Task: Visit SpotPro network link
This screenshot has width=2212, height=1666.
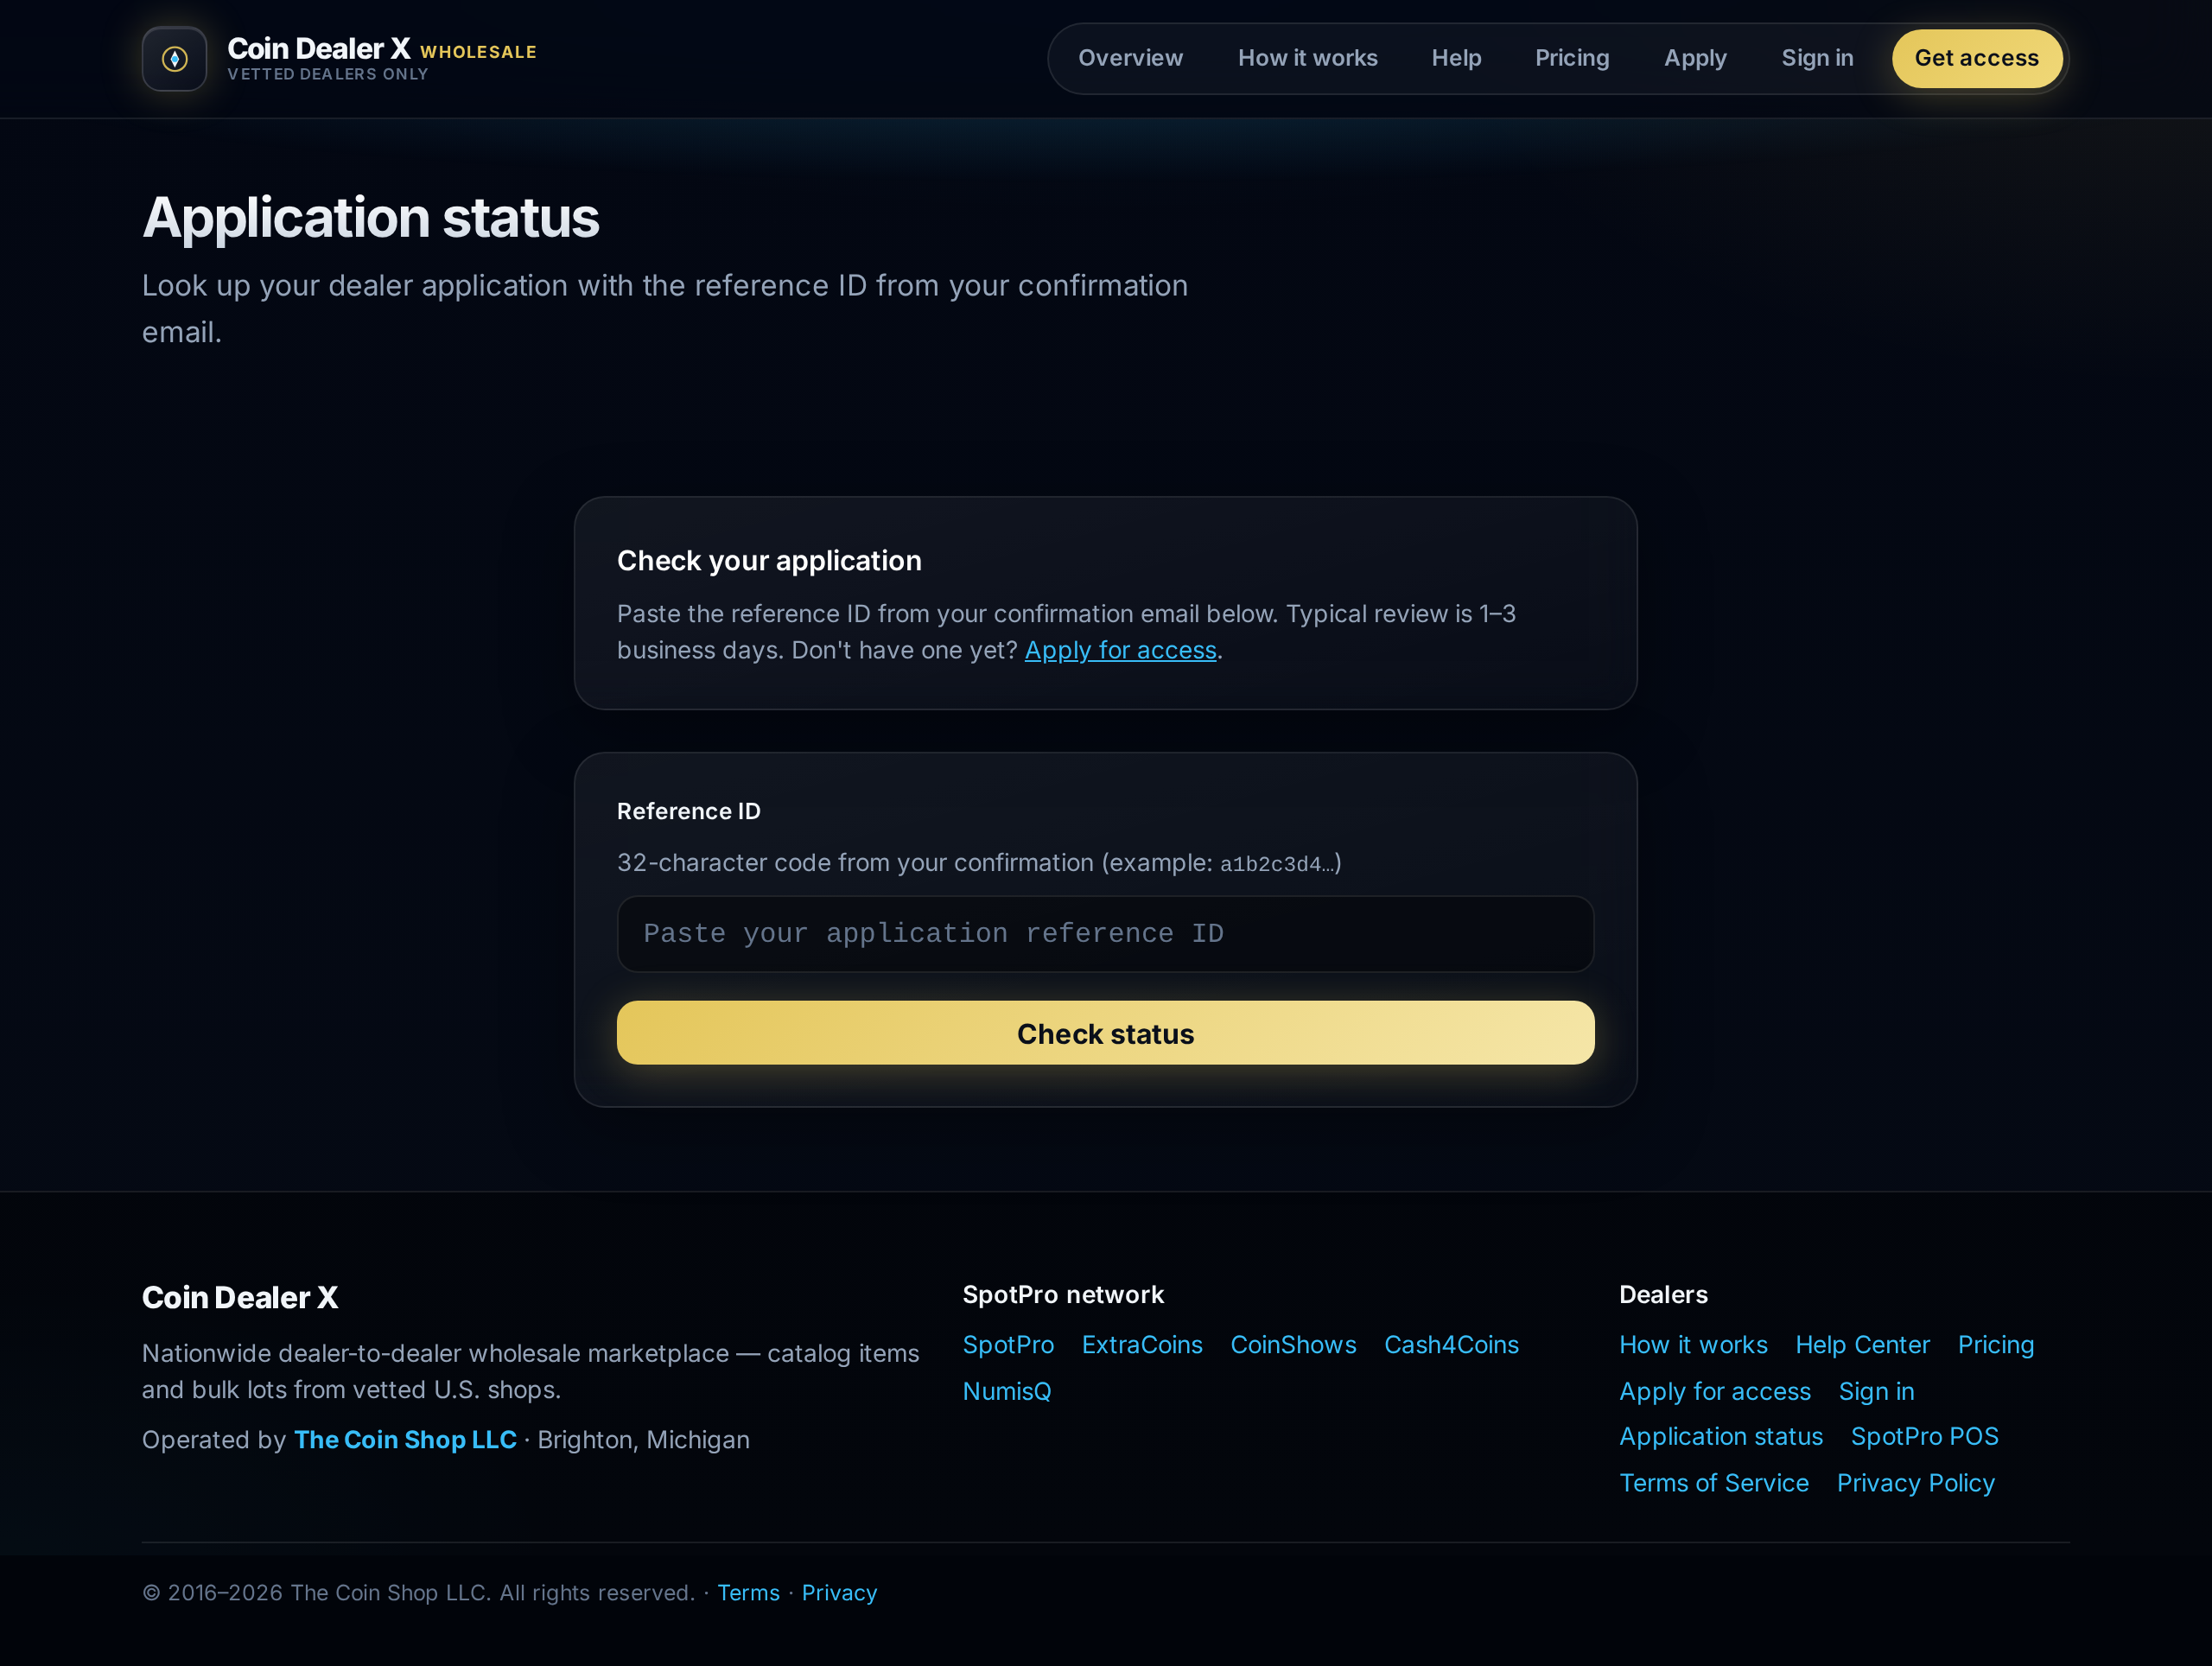Action: pos(1008,1345)
